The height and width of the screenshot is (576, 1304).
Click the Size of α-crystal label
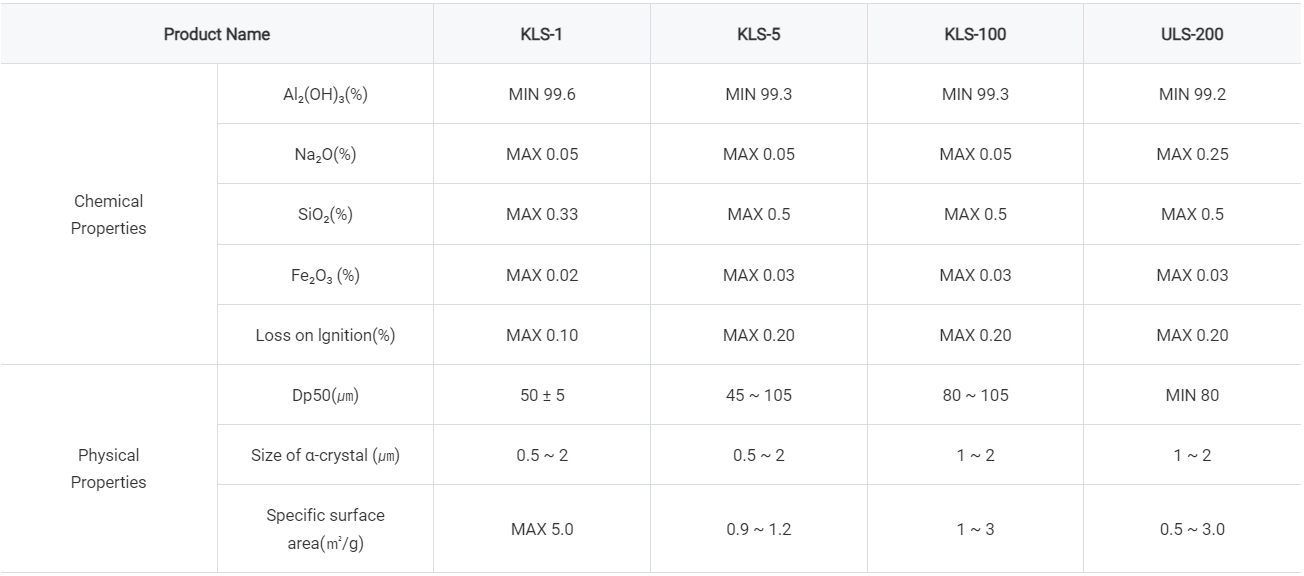click(x=325, y=455)
